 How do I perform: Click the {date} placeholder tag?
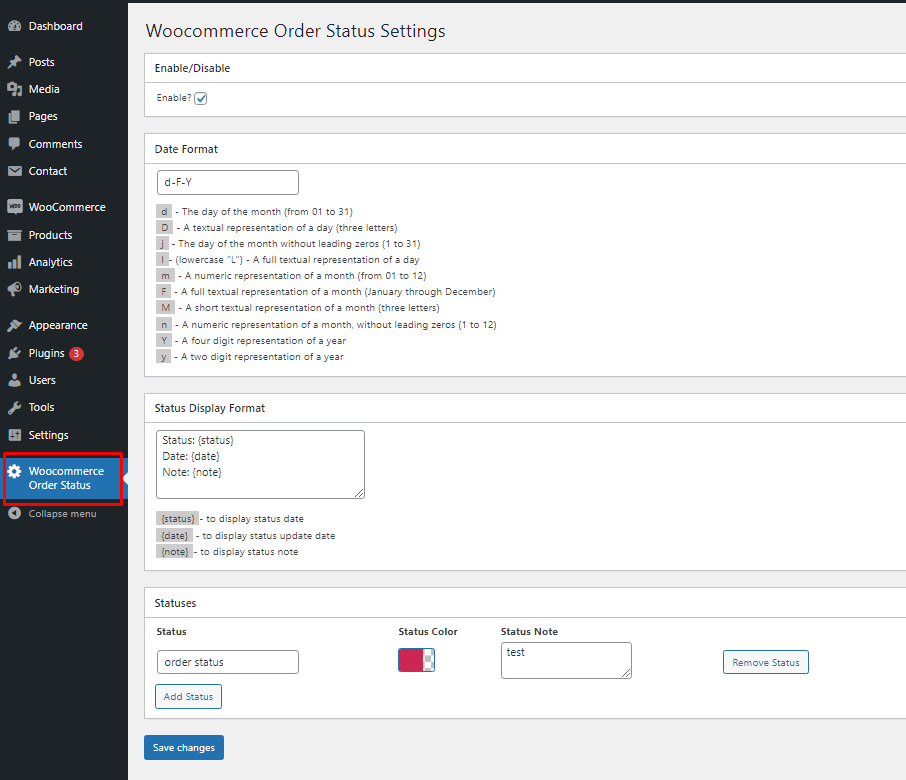coord(174,536)
